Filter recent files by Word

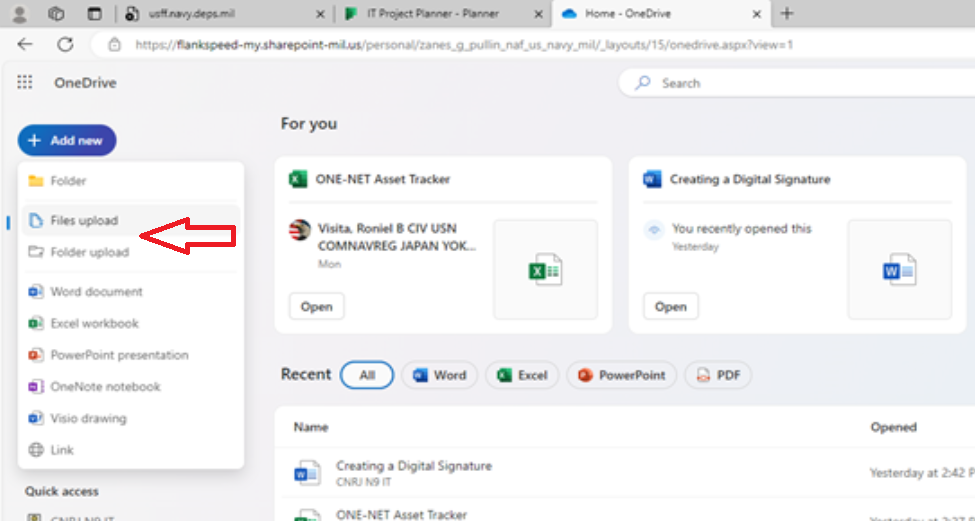(x=440, y=375)
